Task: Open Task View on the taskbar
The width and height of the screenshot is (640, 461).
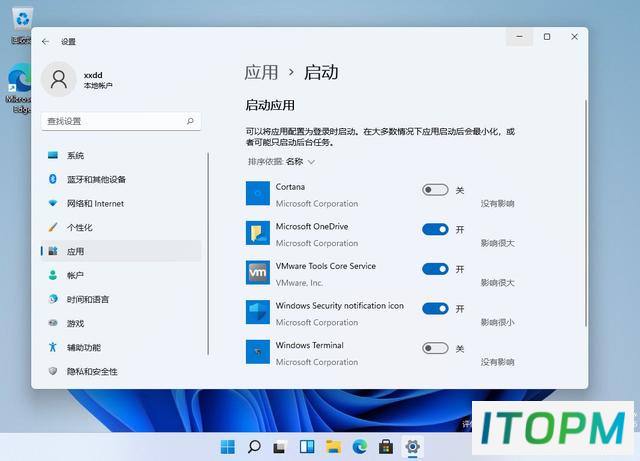Action: point(280,447)
